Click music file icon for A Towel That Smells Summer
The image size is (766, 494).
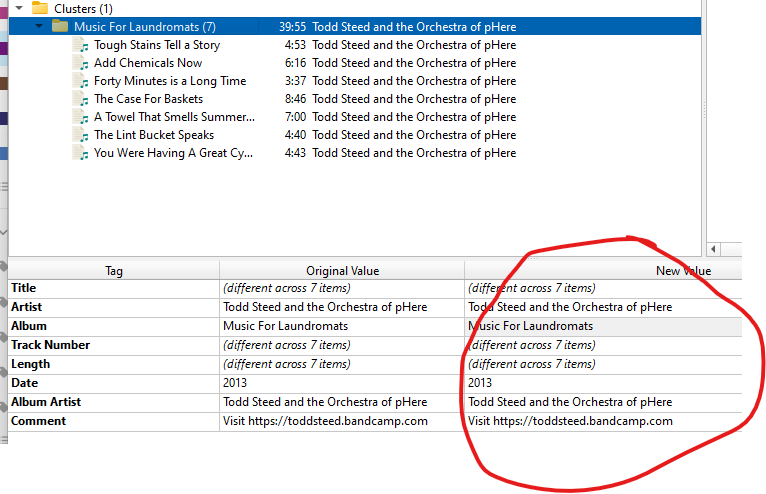coord(81,117)
